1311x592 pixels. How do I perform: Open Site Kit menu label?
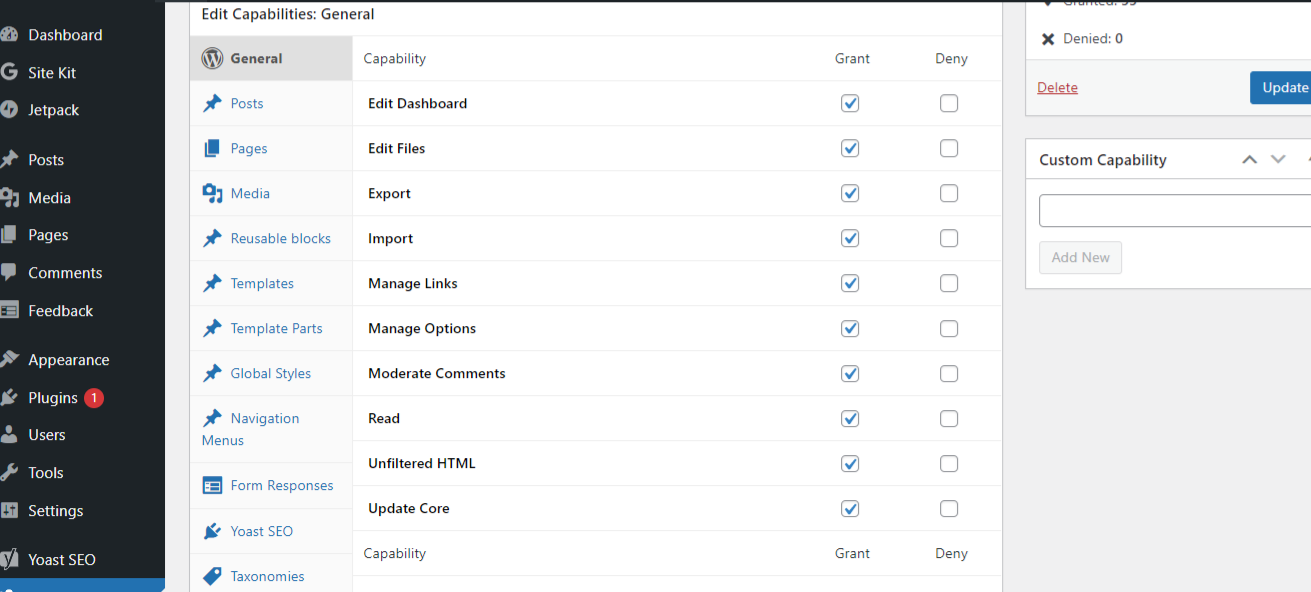coord(52,73)
